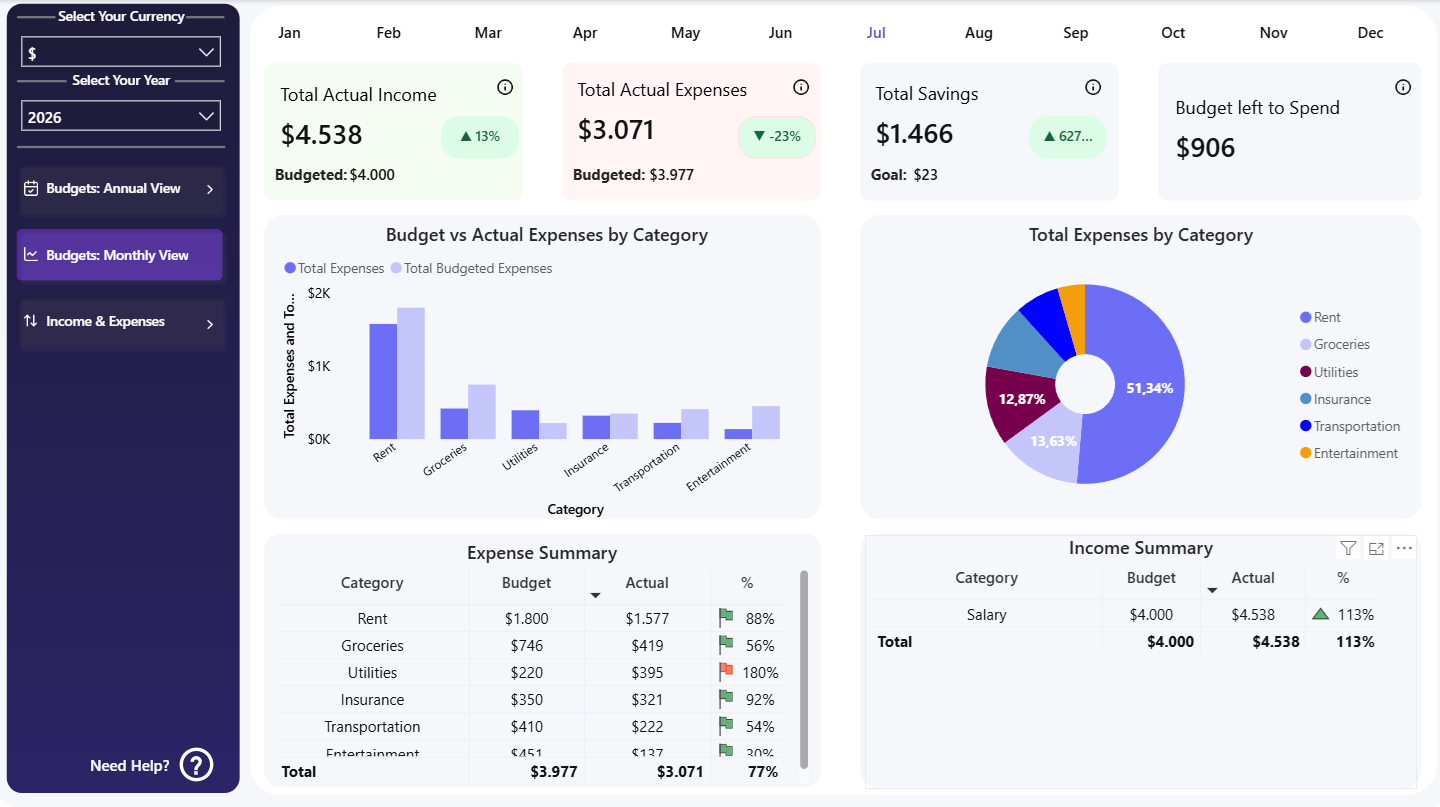Select the Feb month tab
This screenshot has height=807, width=1440.
point(388,33)
